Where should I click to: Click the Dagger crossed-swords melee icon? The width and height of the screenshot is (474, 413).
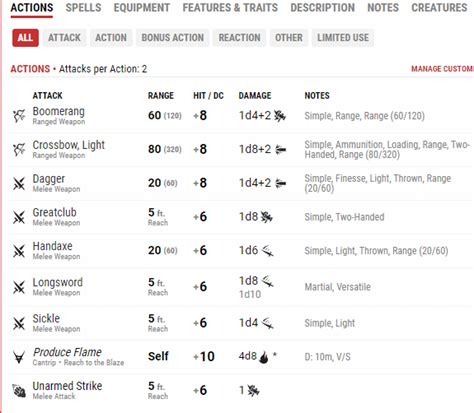pos(19,183)
